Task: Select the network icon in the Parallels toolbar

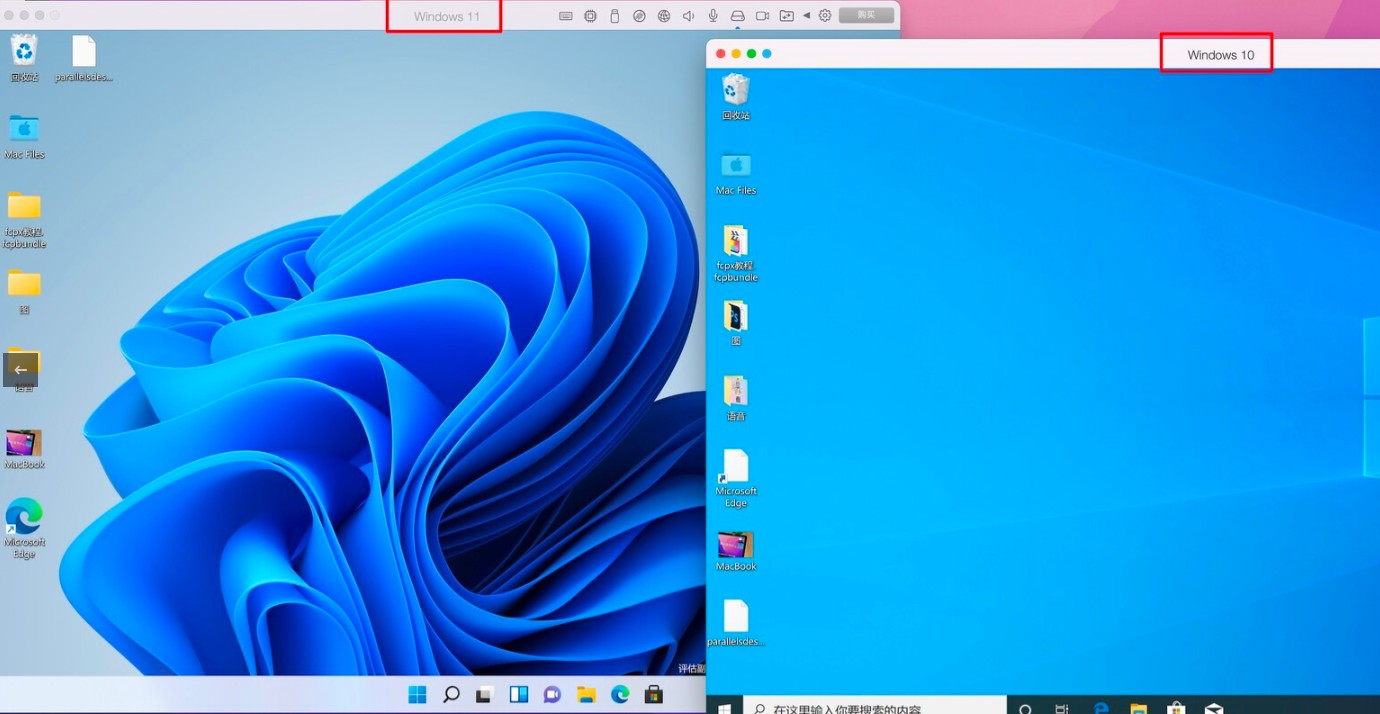Action: coord(663,15)
